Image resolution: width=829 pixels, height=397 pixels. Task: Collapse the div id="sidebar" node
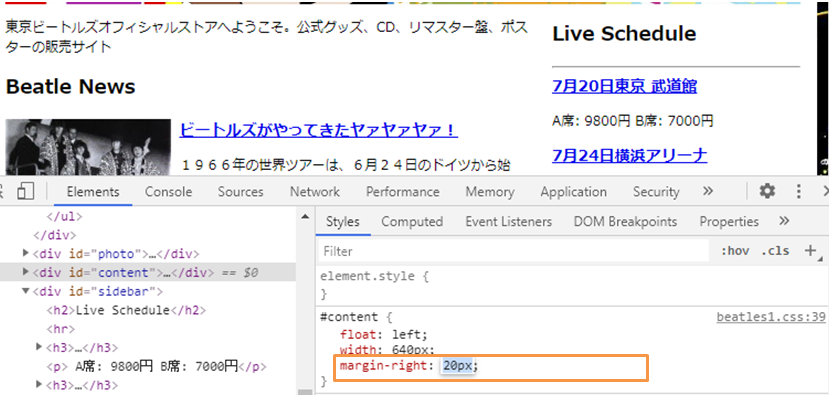pos(26,291)
